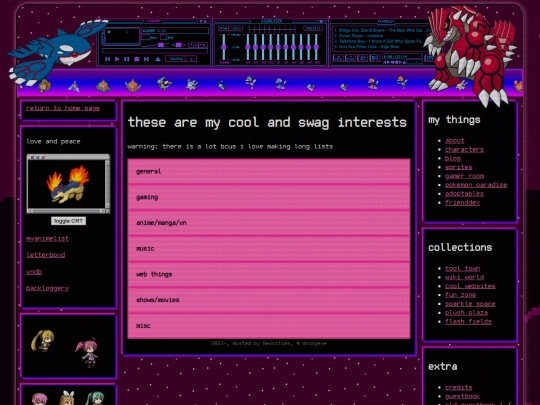Screen dimensions: 540x405
Task: Click the Toggle CRT button
Action: click(x=69, y=221)
